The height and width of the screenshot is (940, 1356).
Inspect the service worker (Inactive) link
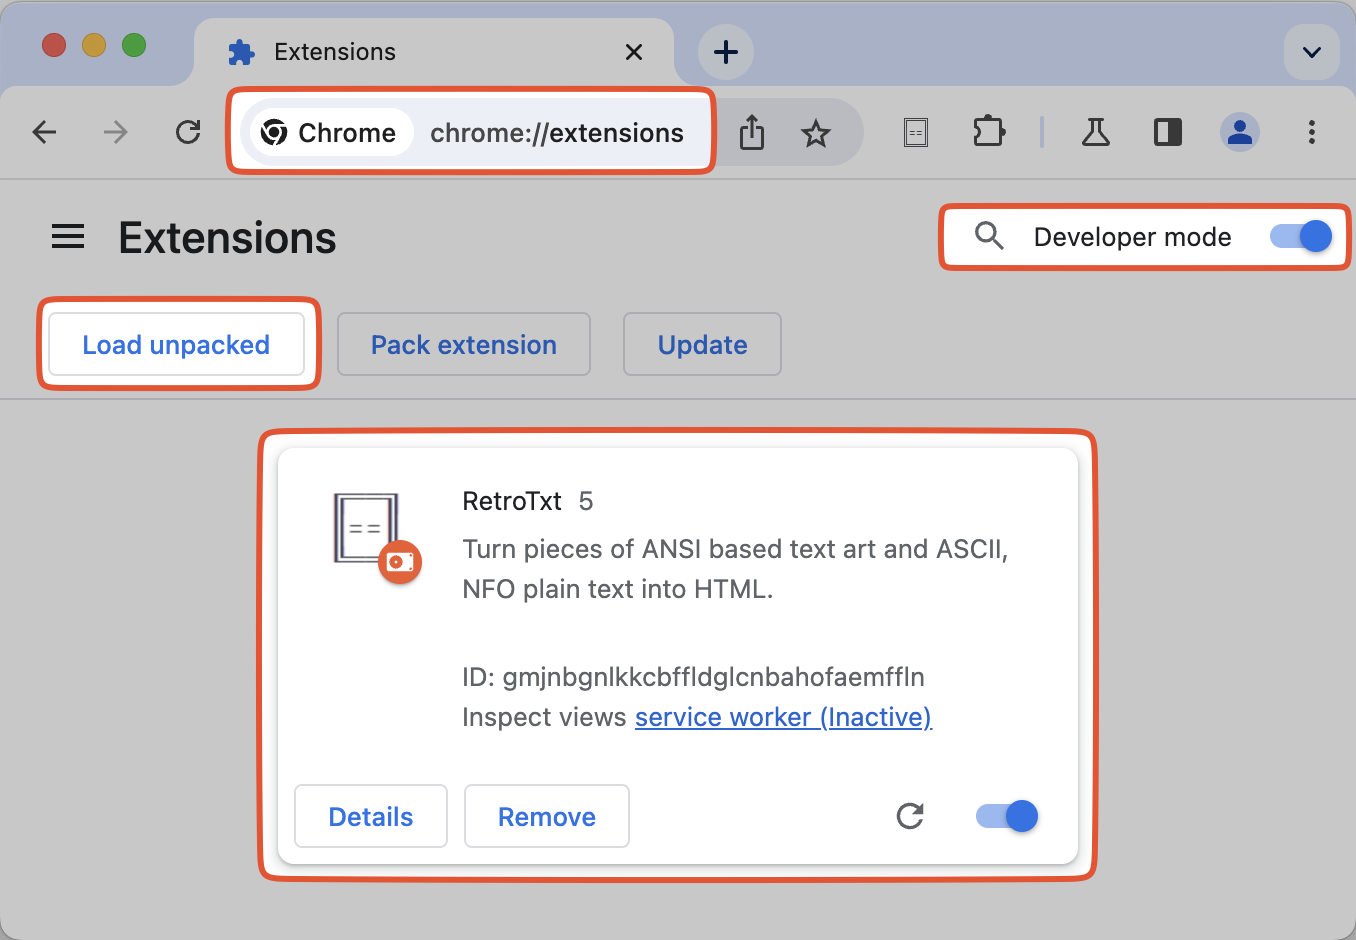click(783, 717)
